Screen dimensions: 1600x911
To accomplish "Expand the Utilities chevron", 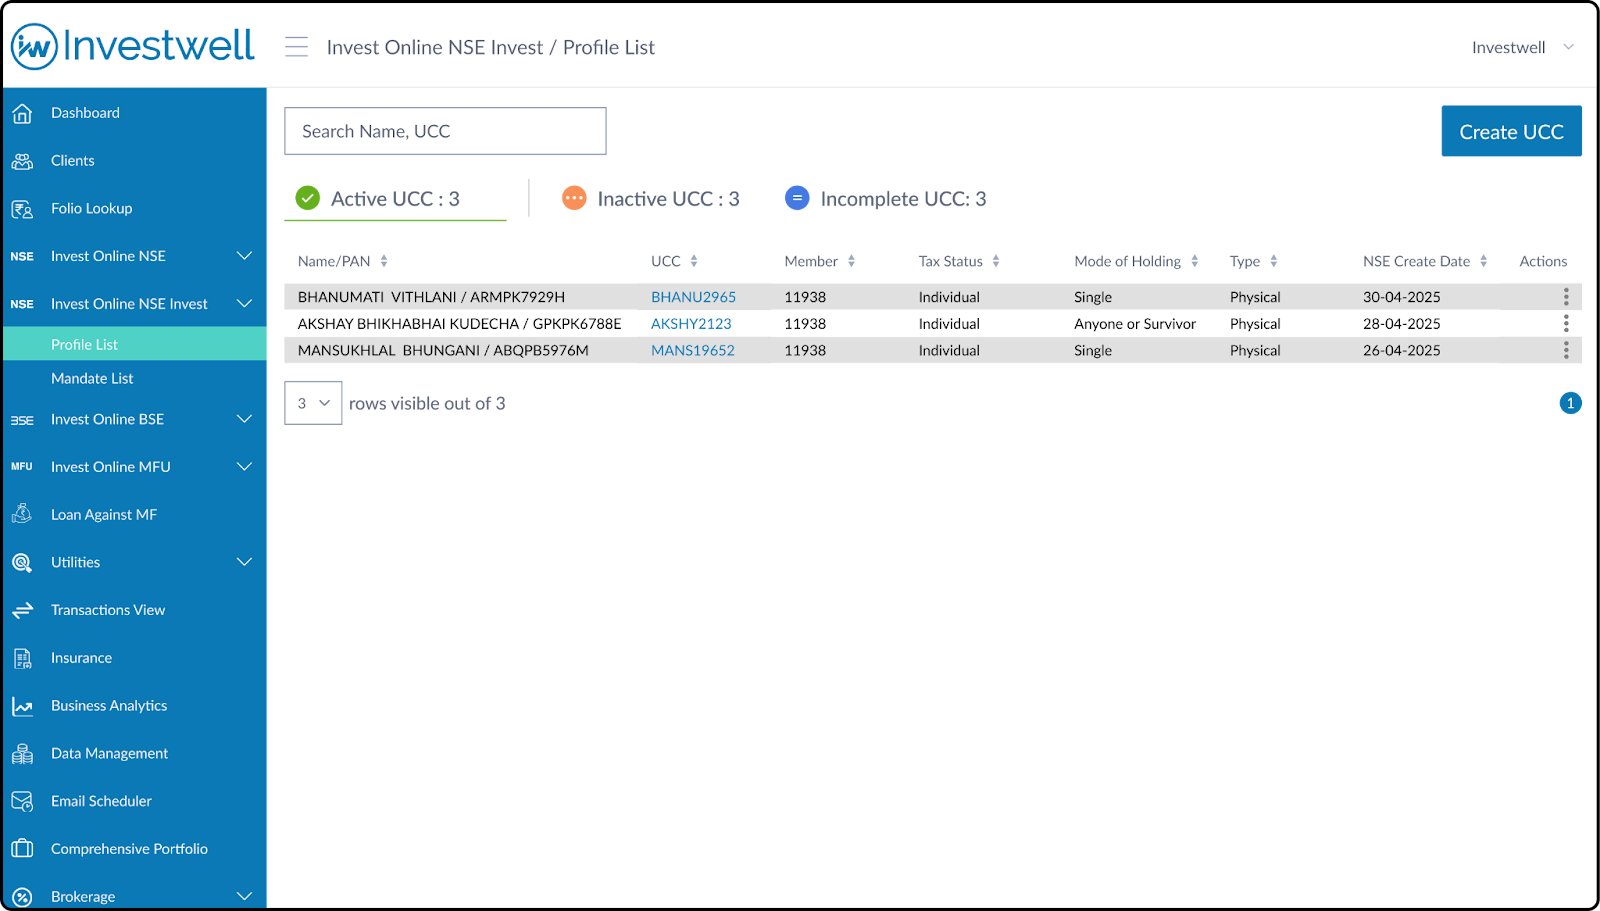I will [244, 562].
